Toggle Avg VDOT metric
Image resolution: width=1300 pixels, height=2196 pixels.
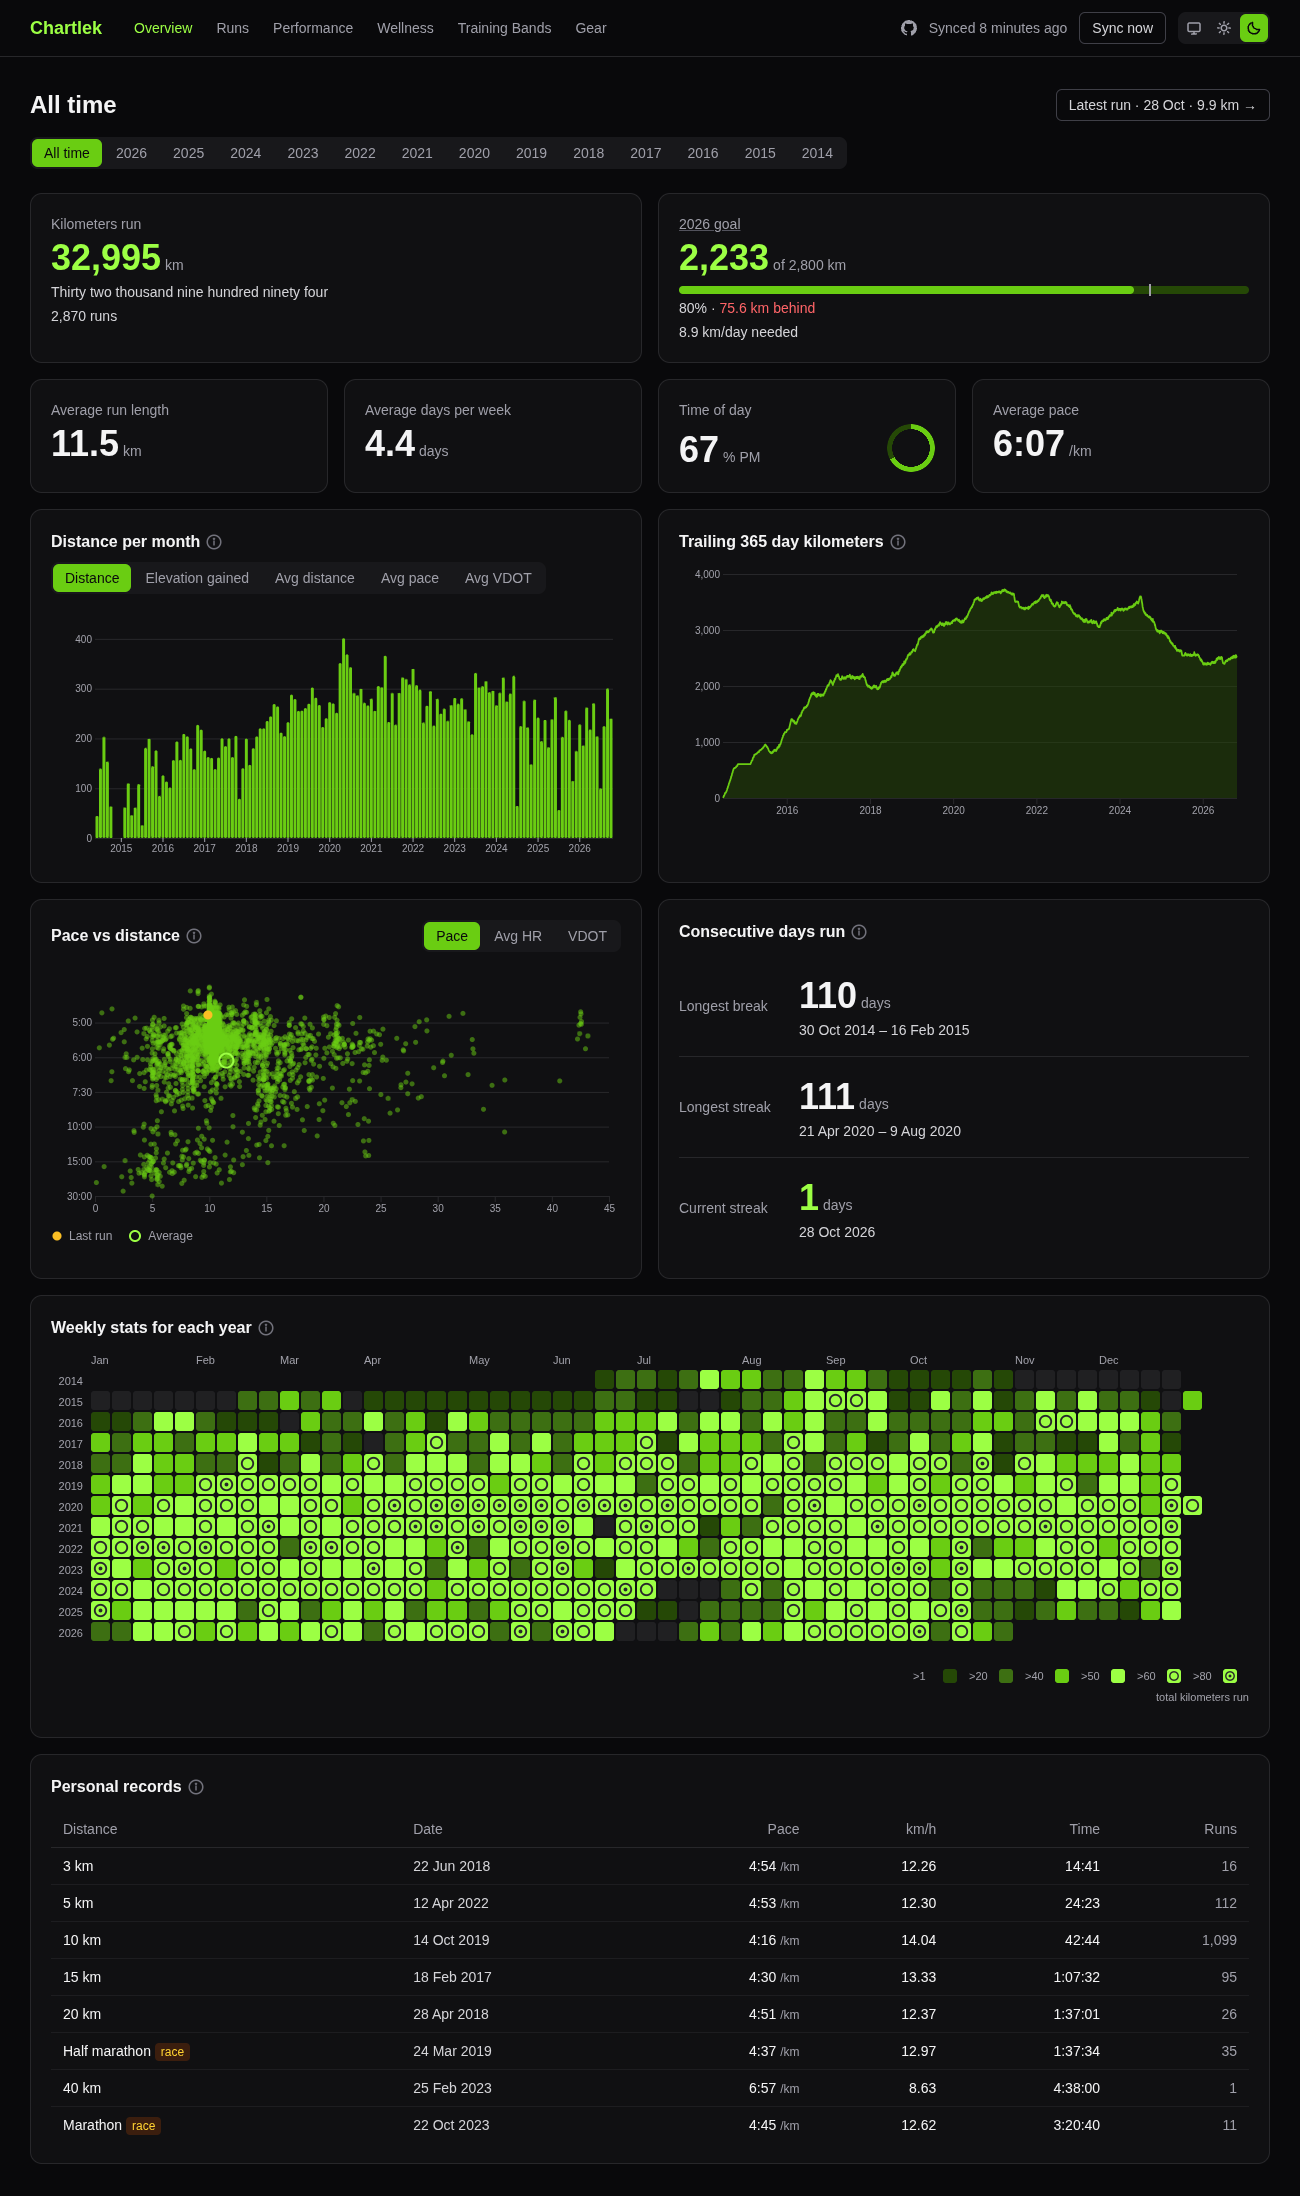(x=498, y=578)
